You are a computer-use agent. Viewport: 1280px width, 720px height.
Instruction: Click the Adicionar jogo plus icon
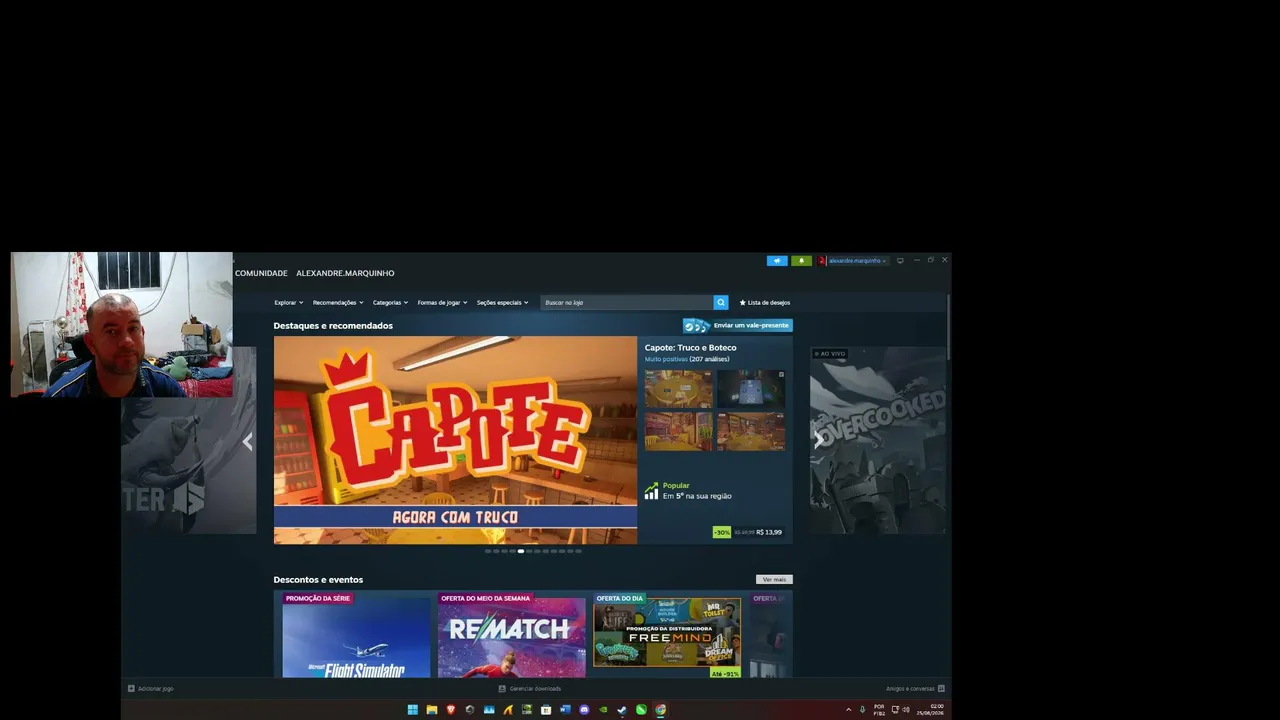(x=131, y=688)
